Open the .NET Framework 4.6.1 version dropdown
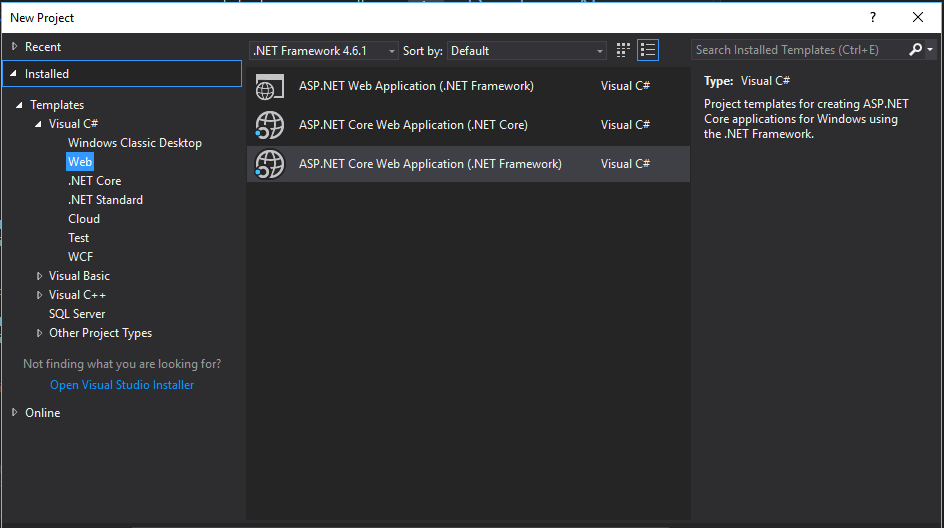The width and height of the screenshot is (944, 528). [x=324, y=51]
